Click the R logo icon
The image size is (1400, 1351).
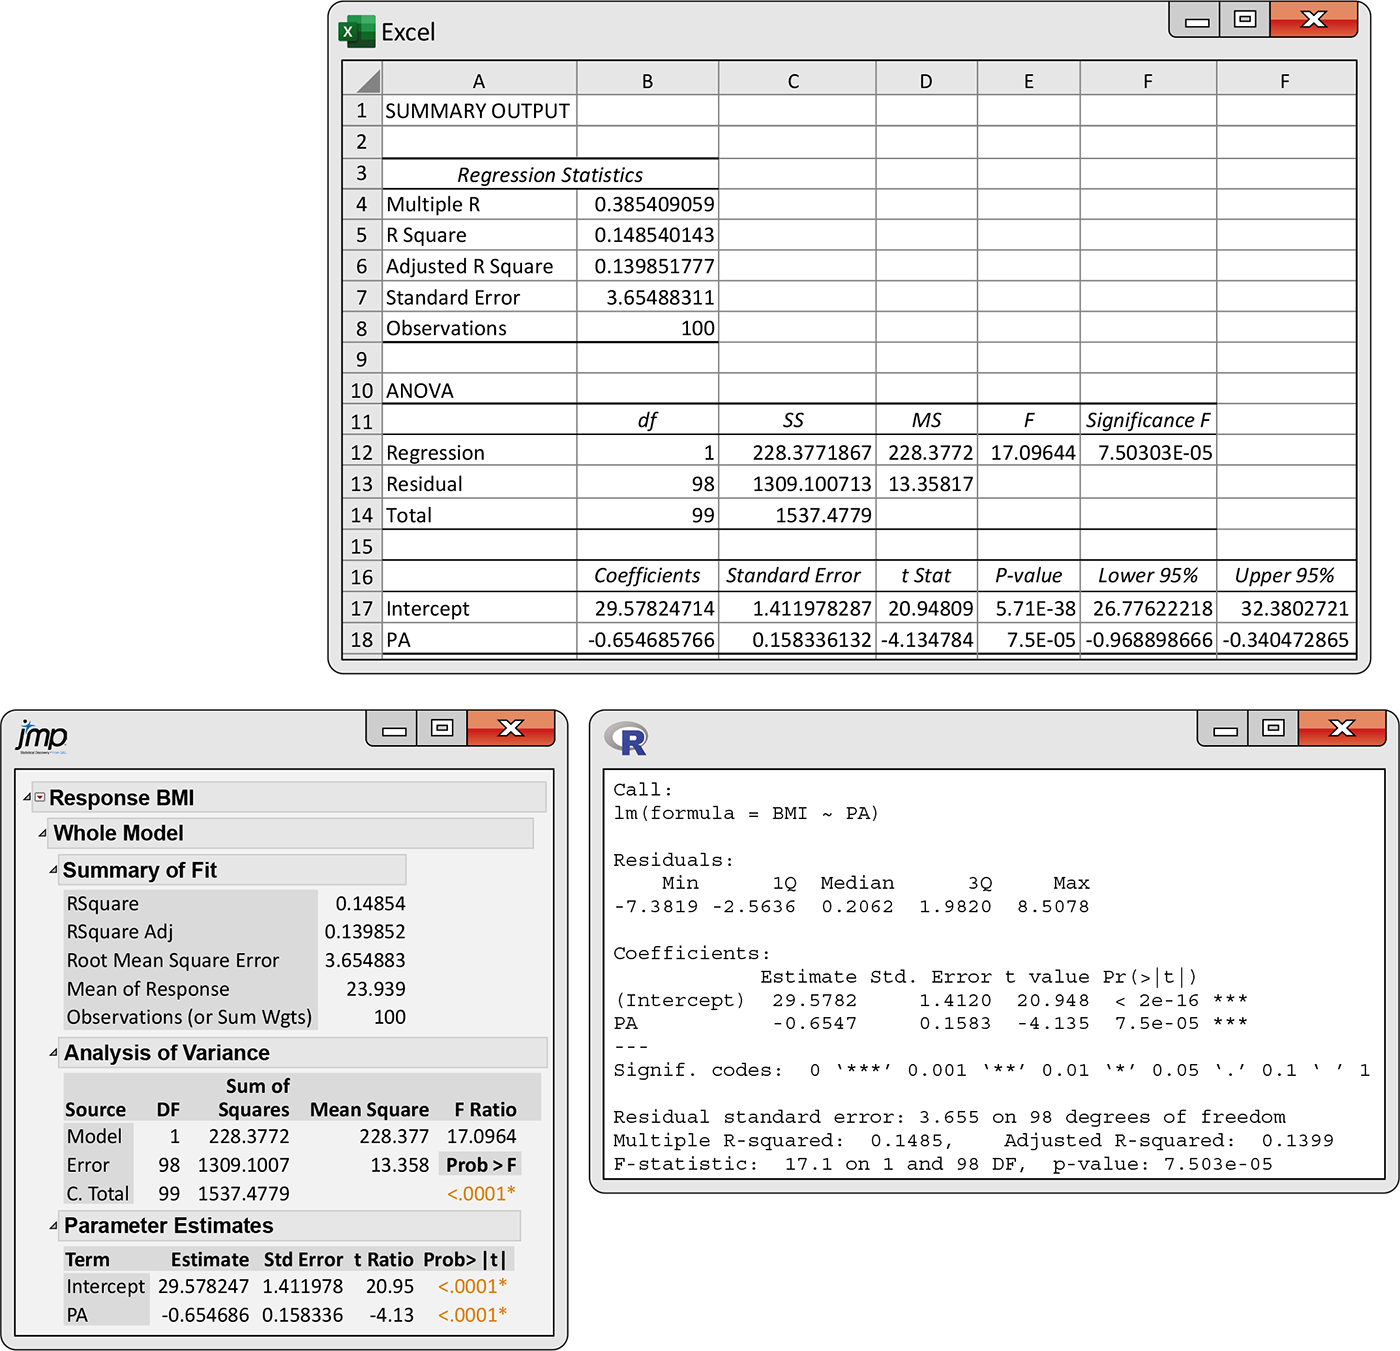pos(627,739)
